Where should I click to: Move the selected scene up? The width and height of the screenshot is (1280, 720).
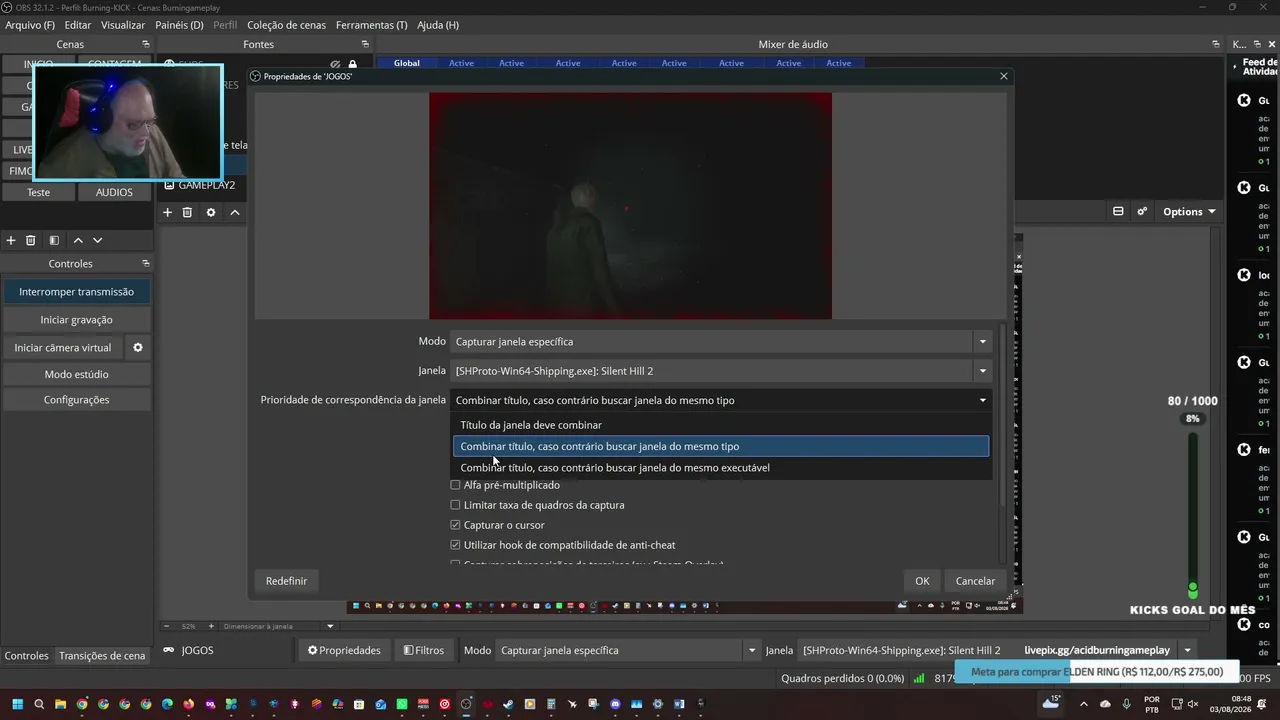(x=78, y=240)
